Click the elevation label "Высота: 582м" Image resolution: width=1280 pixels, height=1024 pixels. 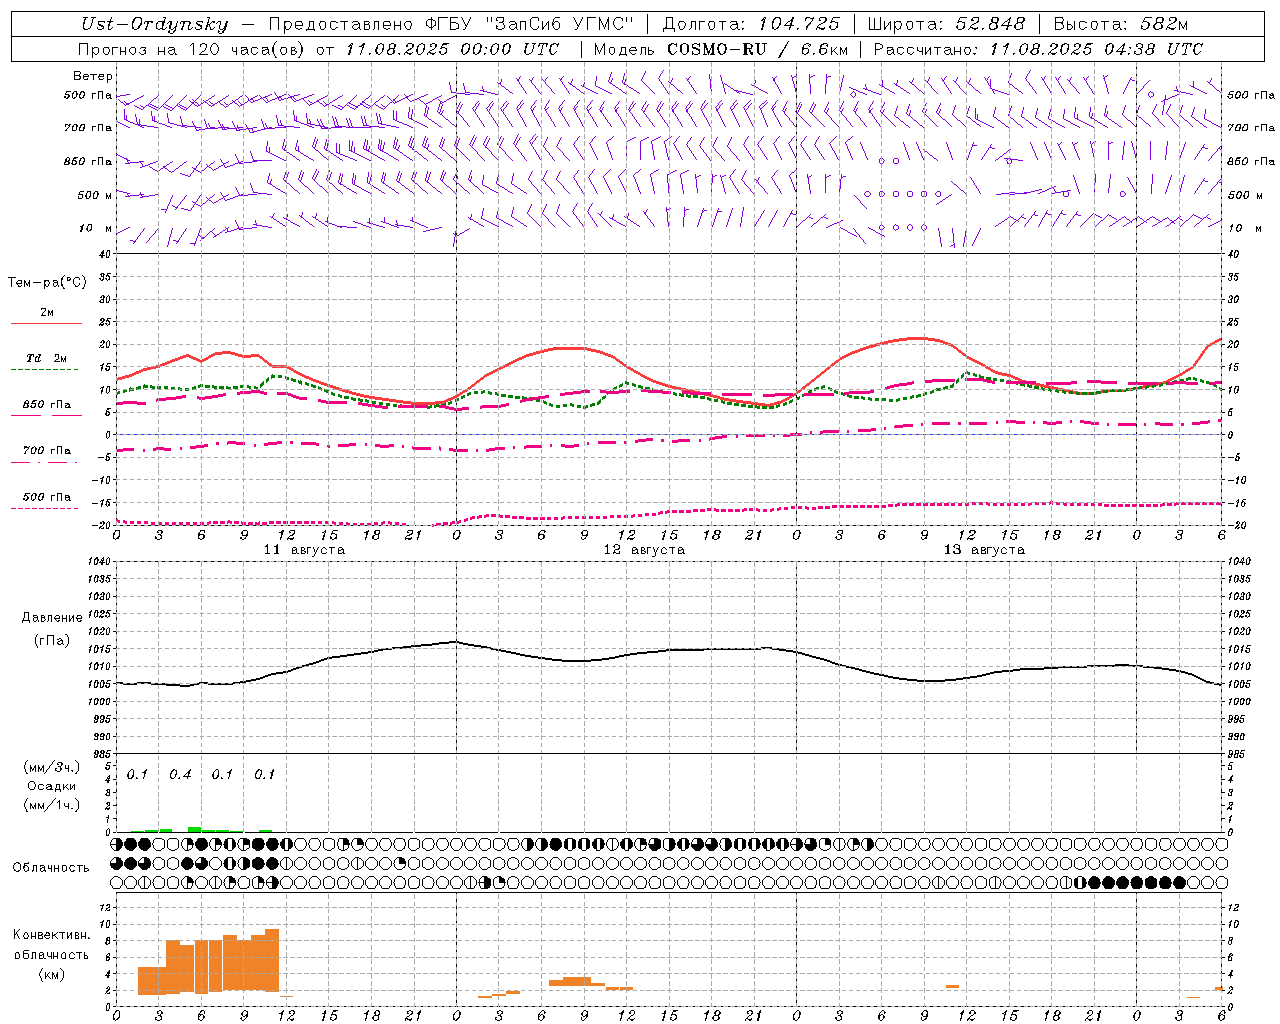tap(1121, 24)
